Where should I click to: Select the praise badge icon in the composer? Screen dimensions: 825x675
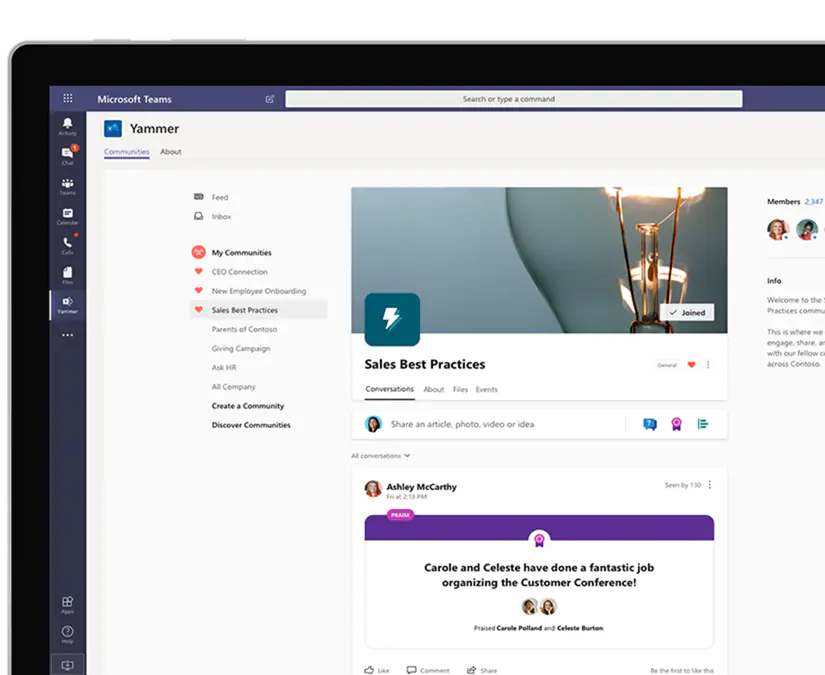[677, 423]
